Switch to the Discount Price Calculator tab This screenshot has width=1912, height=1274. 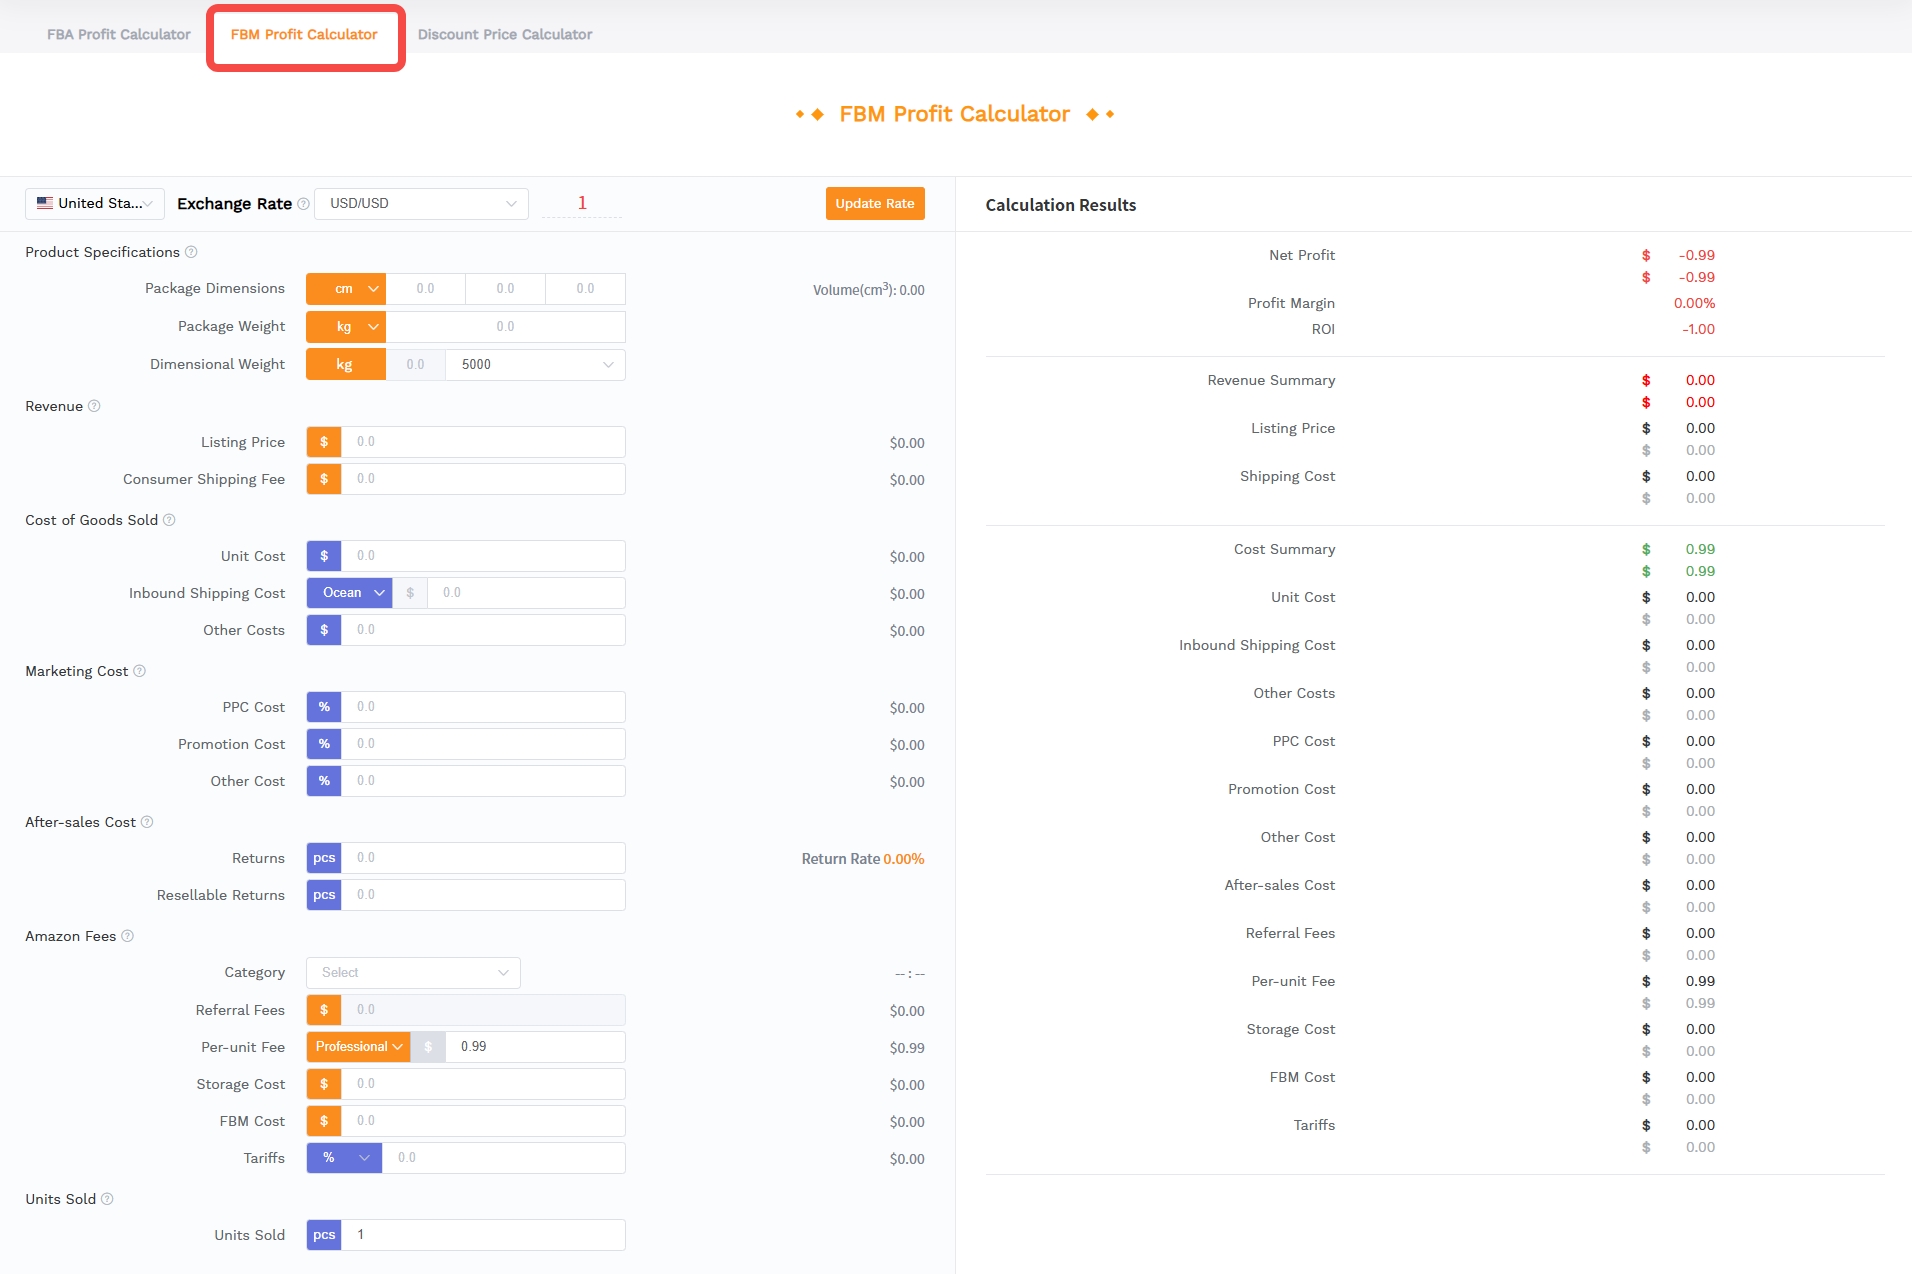pyautogui.click(x=505, y=34)
